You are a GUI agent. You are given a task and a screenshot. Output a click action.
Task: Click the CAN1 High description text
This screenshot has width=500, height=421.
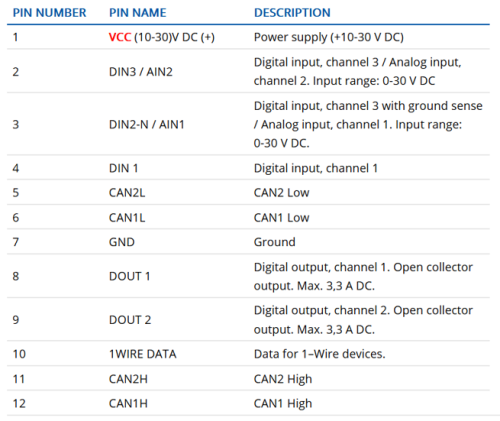[x=283, y=404]
